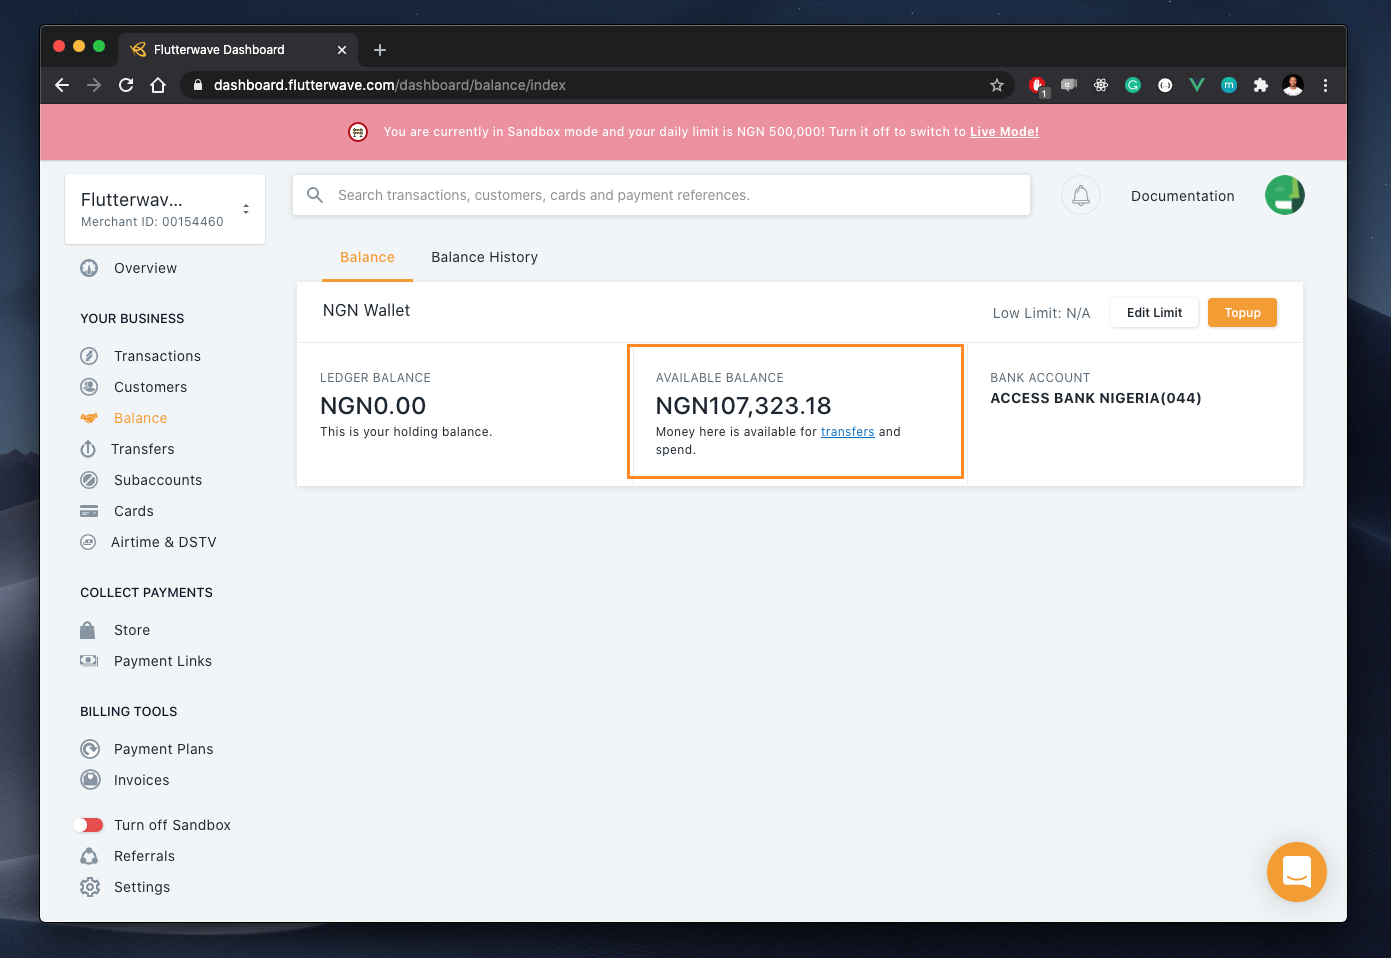Click the Airtime & DSTV icon
The image size is (1391, 958).
pos(88,542)
